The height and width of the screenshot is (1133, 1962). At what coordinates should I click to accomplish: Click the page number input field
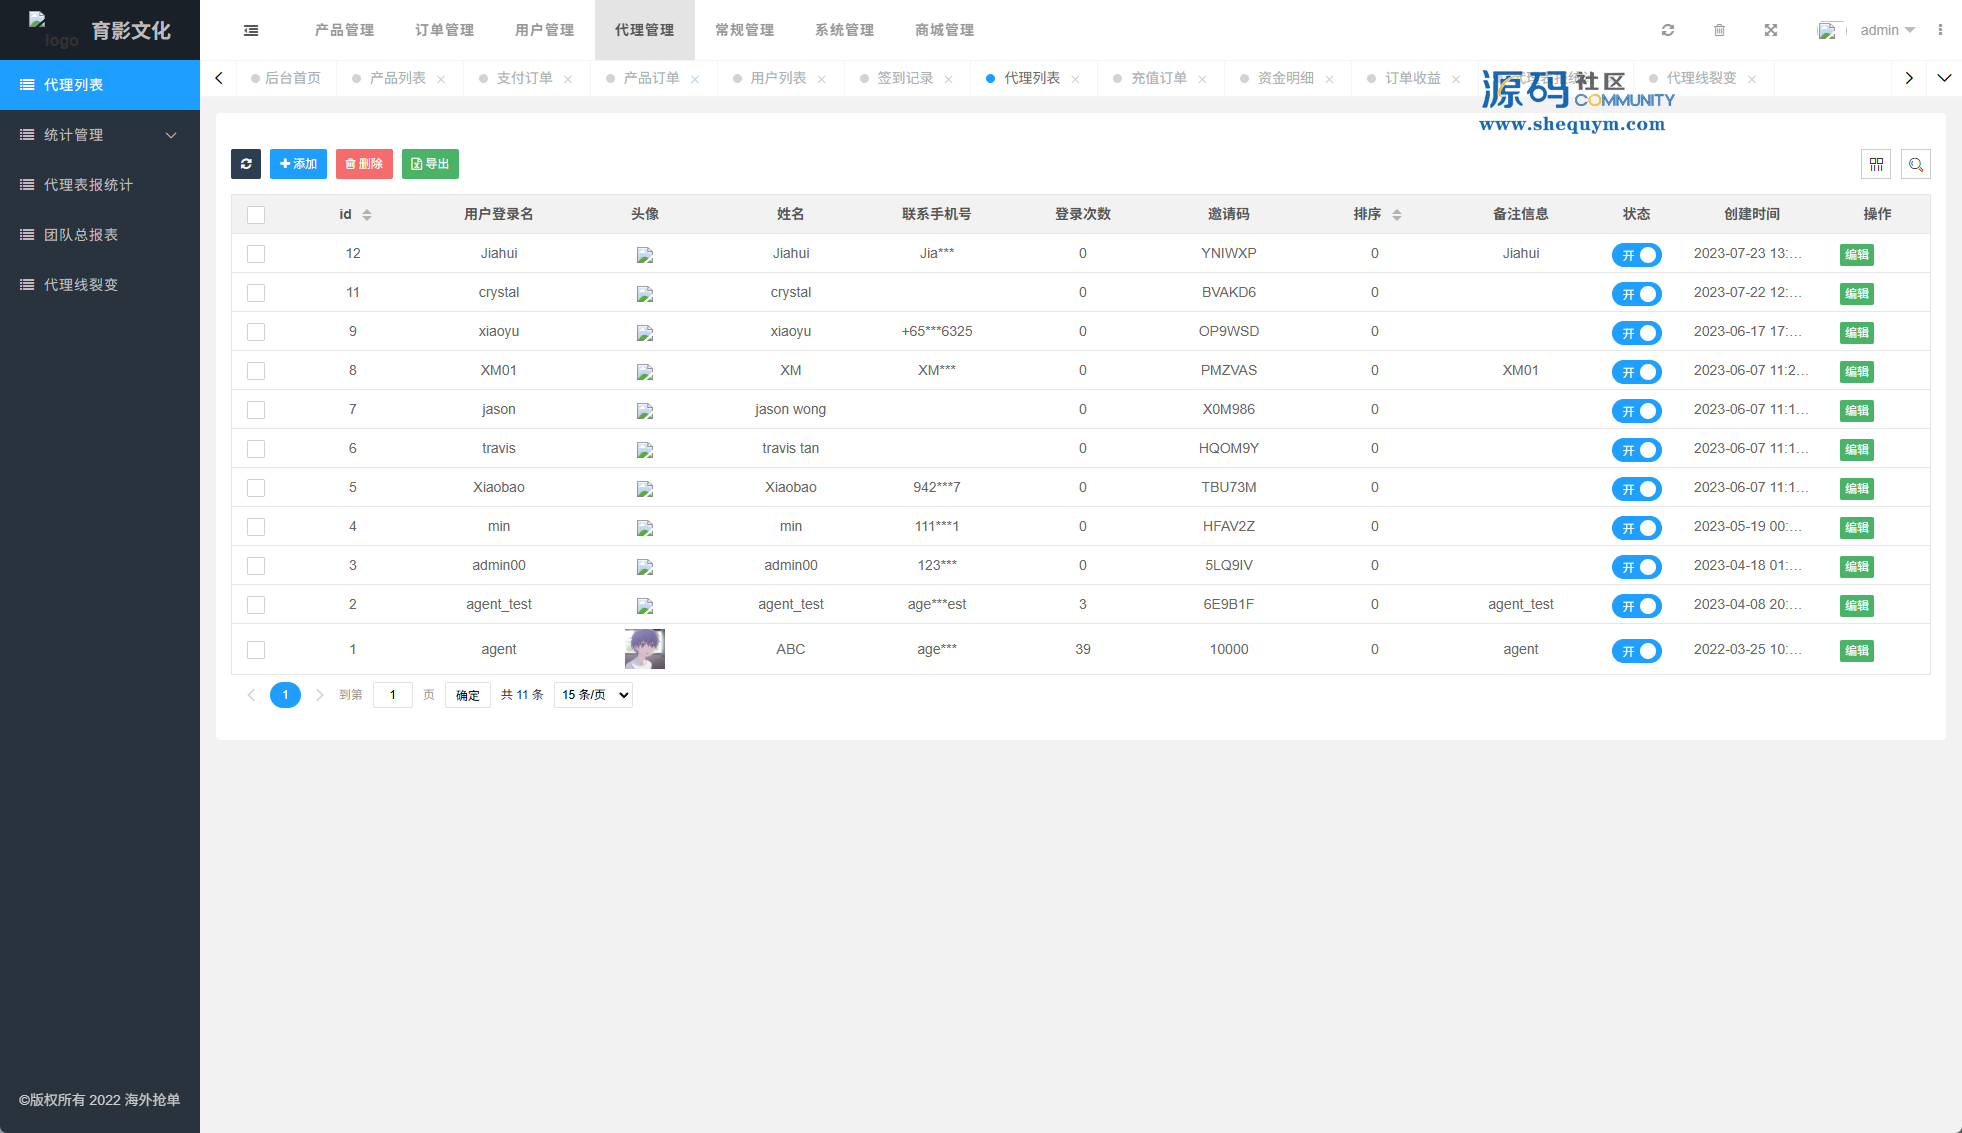click(392, 695)
